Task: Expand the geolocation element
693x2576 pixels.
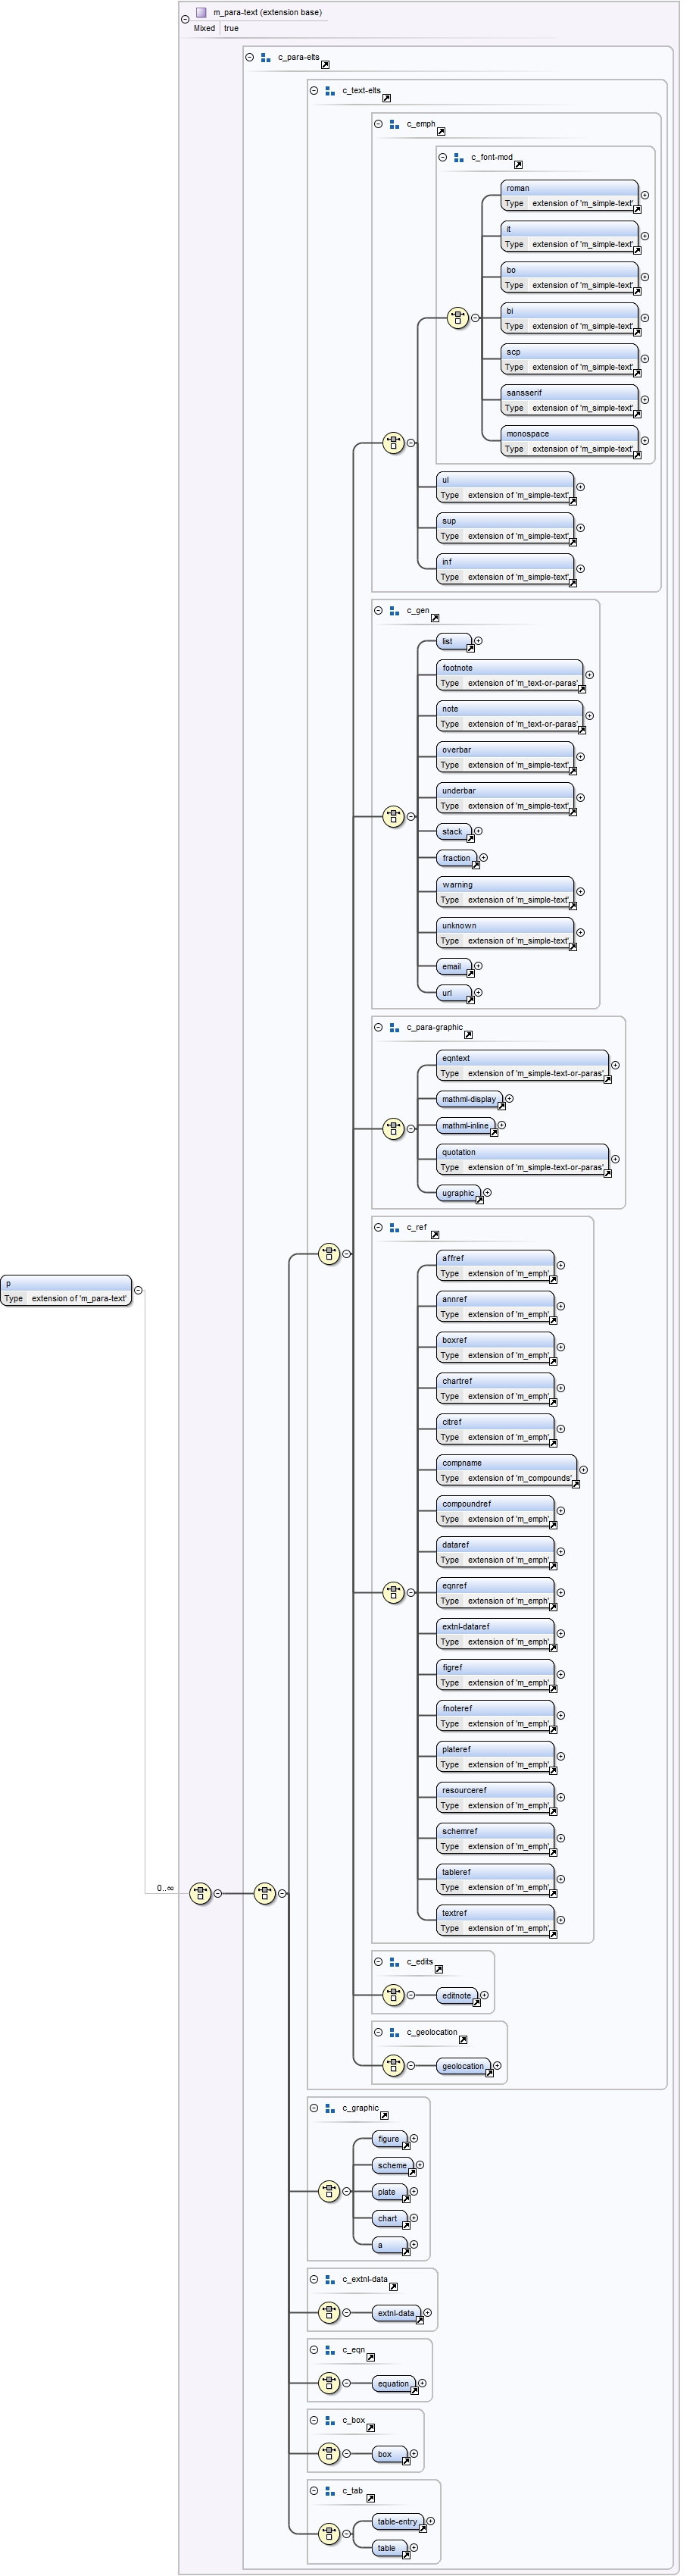Action: pos(497,2065)
